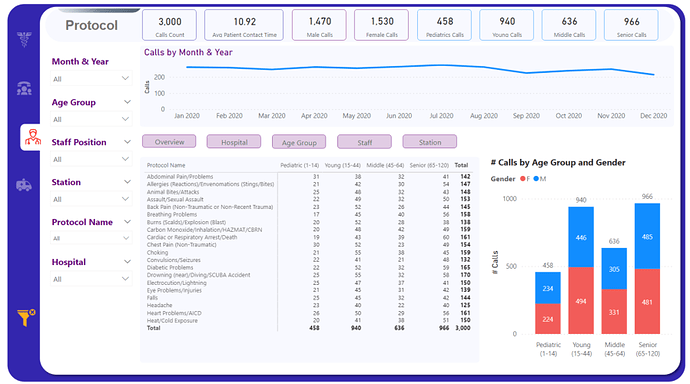Select the Choking row
The image size is (690, 384).
308,252
